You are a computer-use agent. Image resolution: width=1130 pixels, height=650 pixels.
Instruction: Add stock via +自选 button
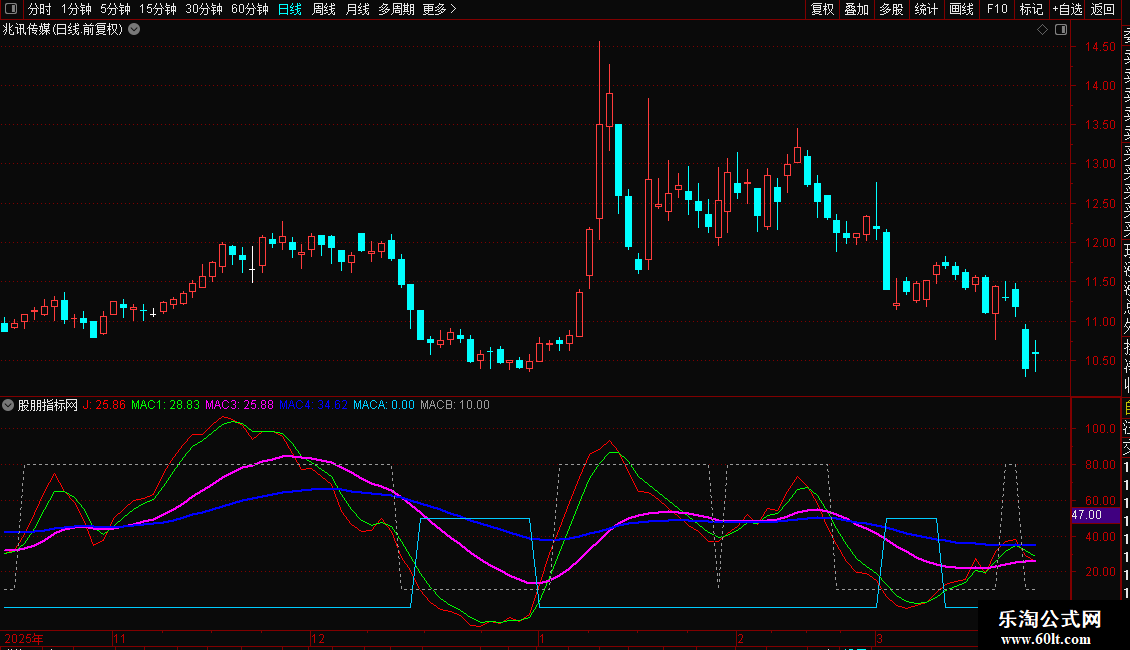[x=1067, y=9]
